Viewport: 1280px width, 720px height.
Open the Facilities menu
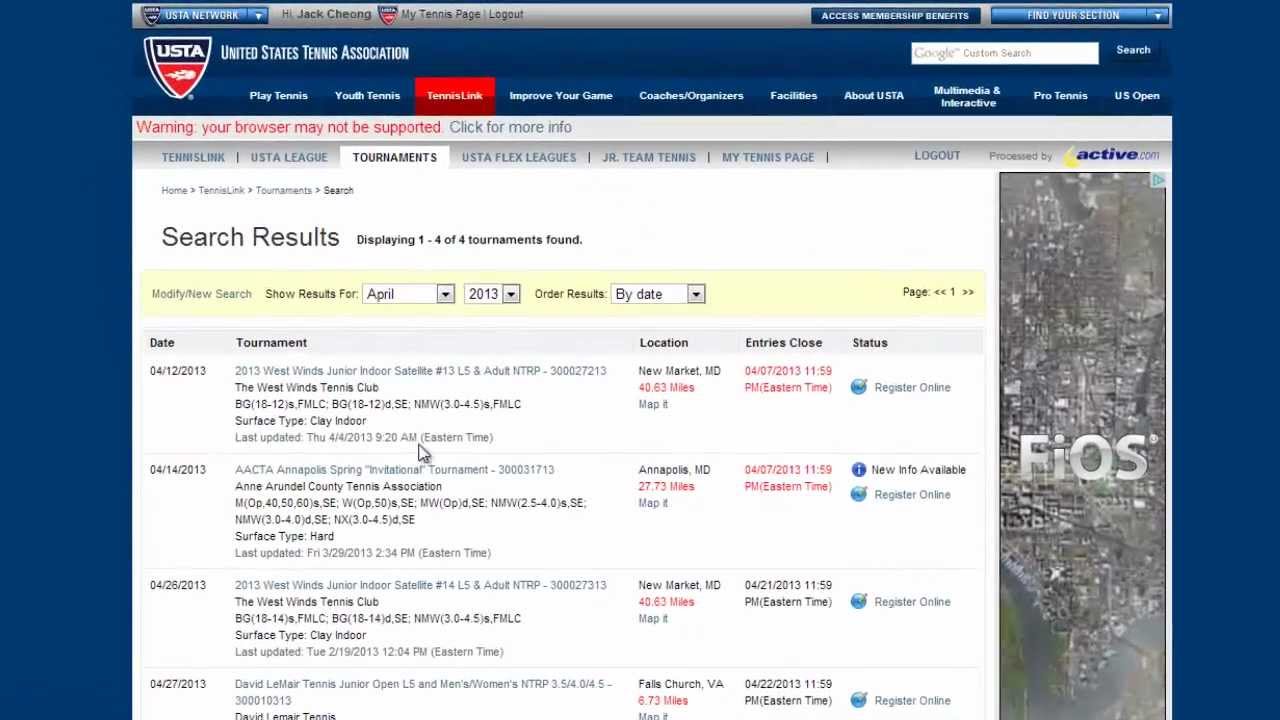coord(793,96)
